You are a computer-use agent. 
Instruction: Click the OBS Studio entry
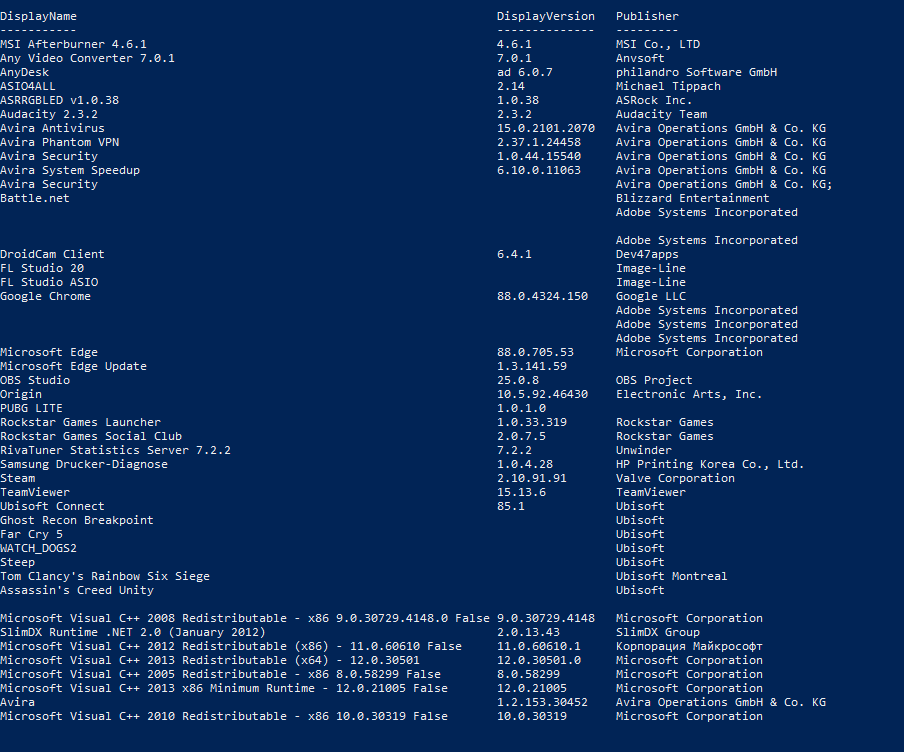tap(35, 380)
